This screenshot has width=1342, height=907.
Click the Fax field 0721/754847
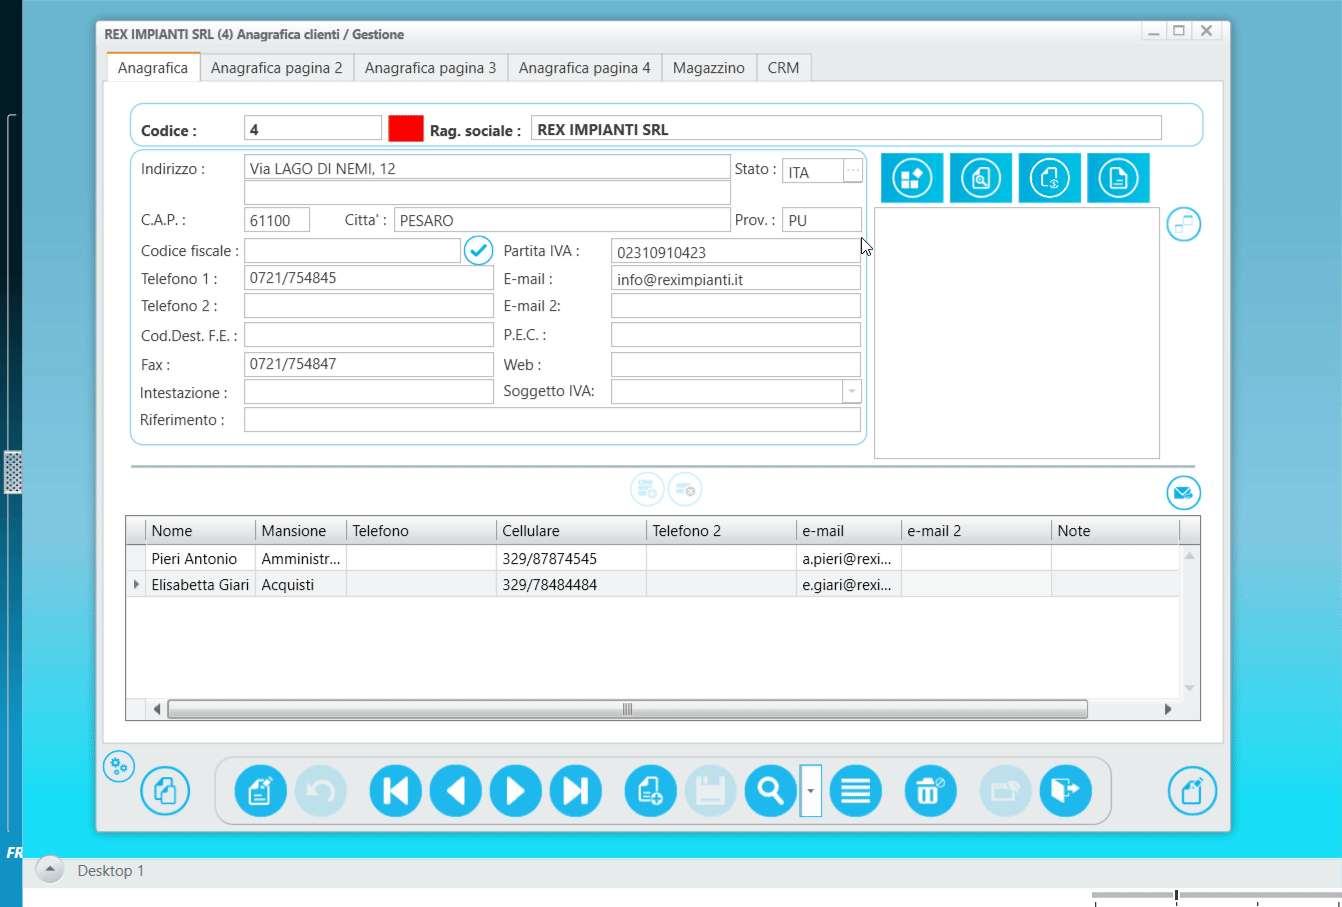369,364
